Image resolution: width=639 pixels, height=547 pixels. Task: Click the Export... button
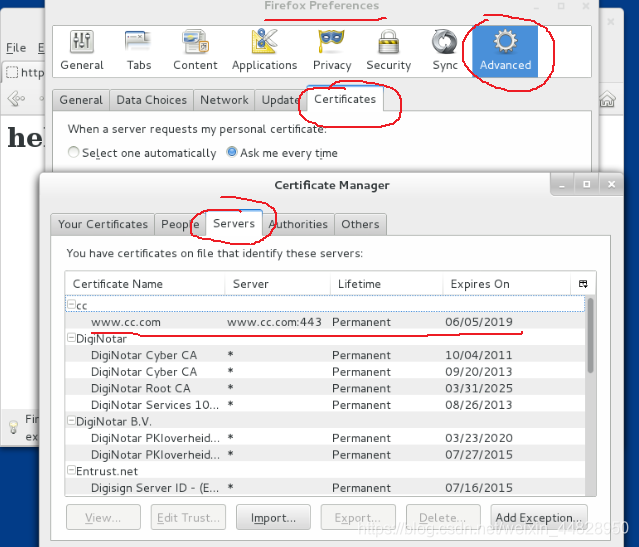(358, 518)
